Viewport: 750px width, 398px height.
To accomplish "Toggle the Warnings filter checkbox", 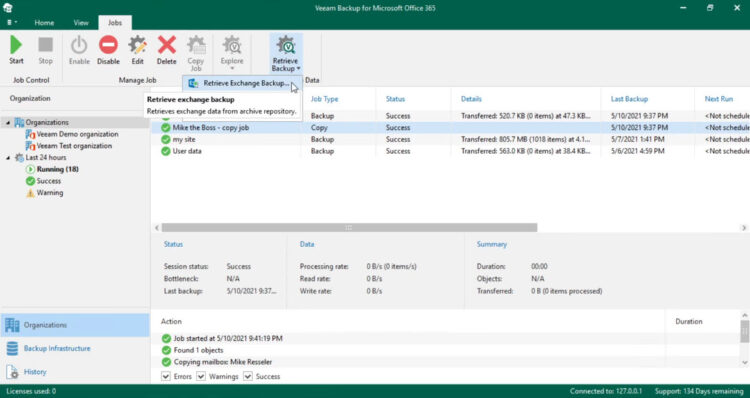I will [201, 376].
